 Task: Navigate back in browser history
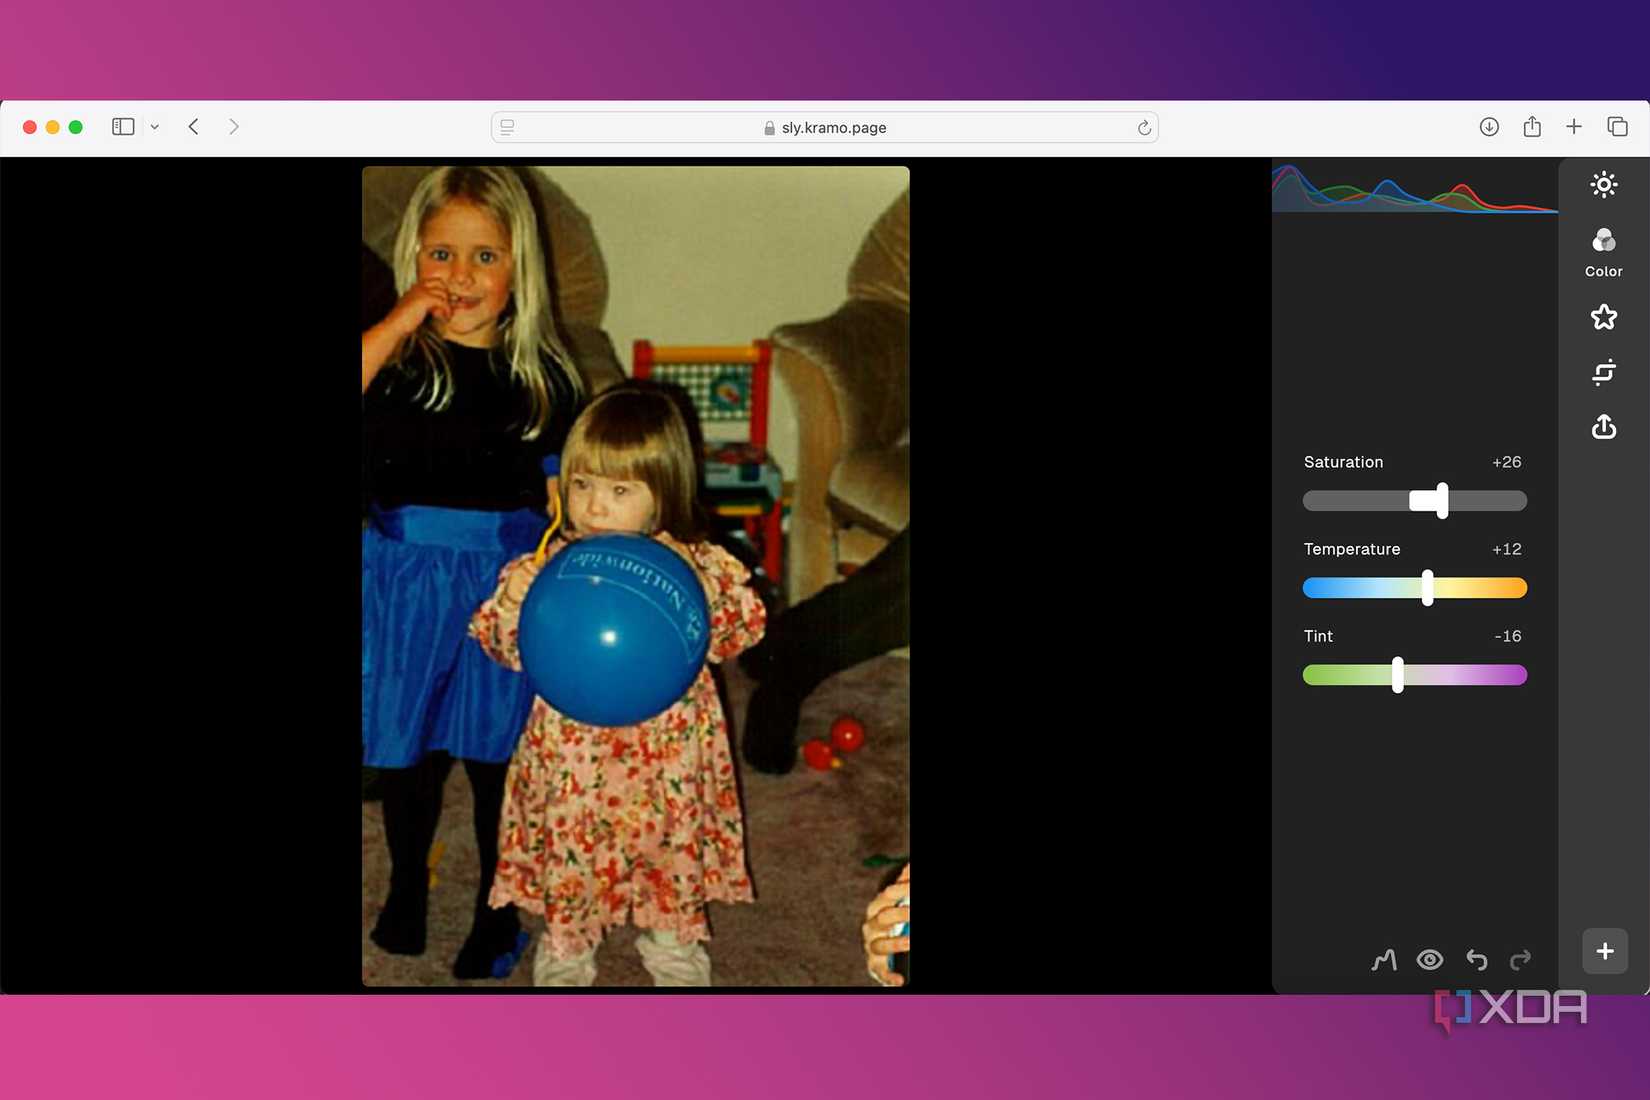pos(193,126)
